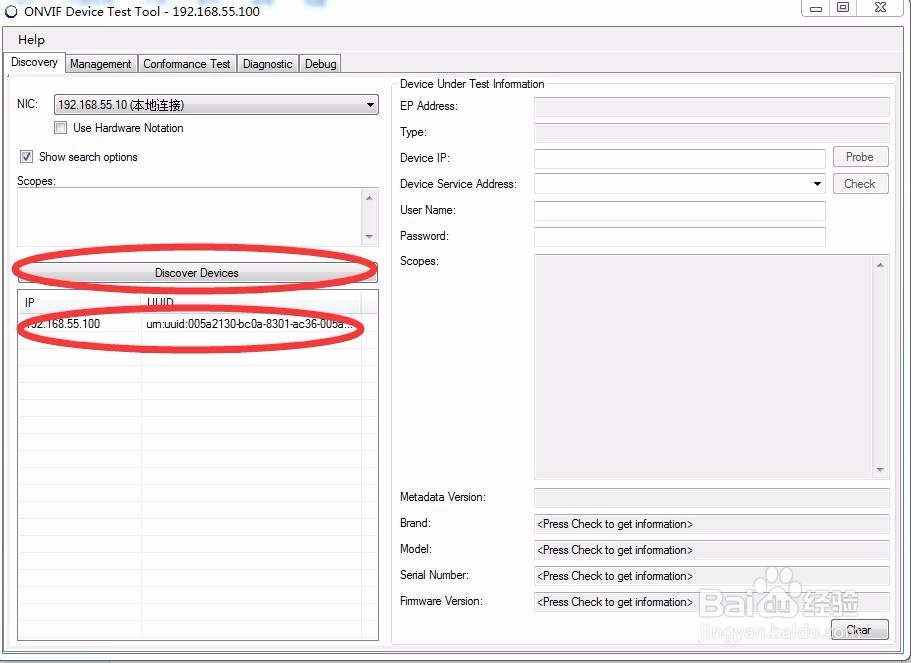The height and width of the screenshot is (663, 911).
Task: Switch to the Discovery tab
Action: point(34,62)
